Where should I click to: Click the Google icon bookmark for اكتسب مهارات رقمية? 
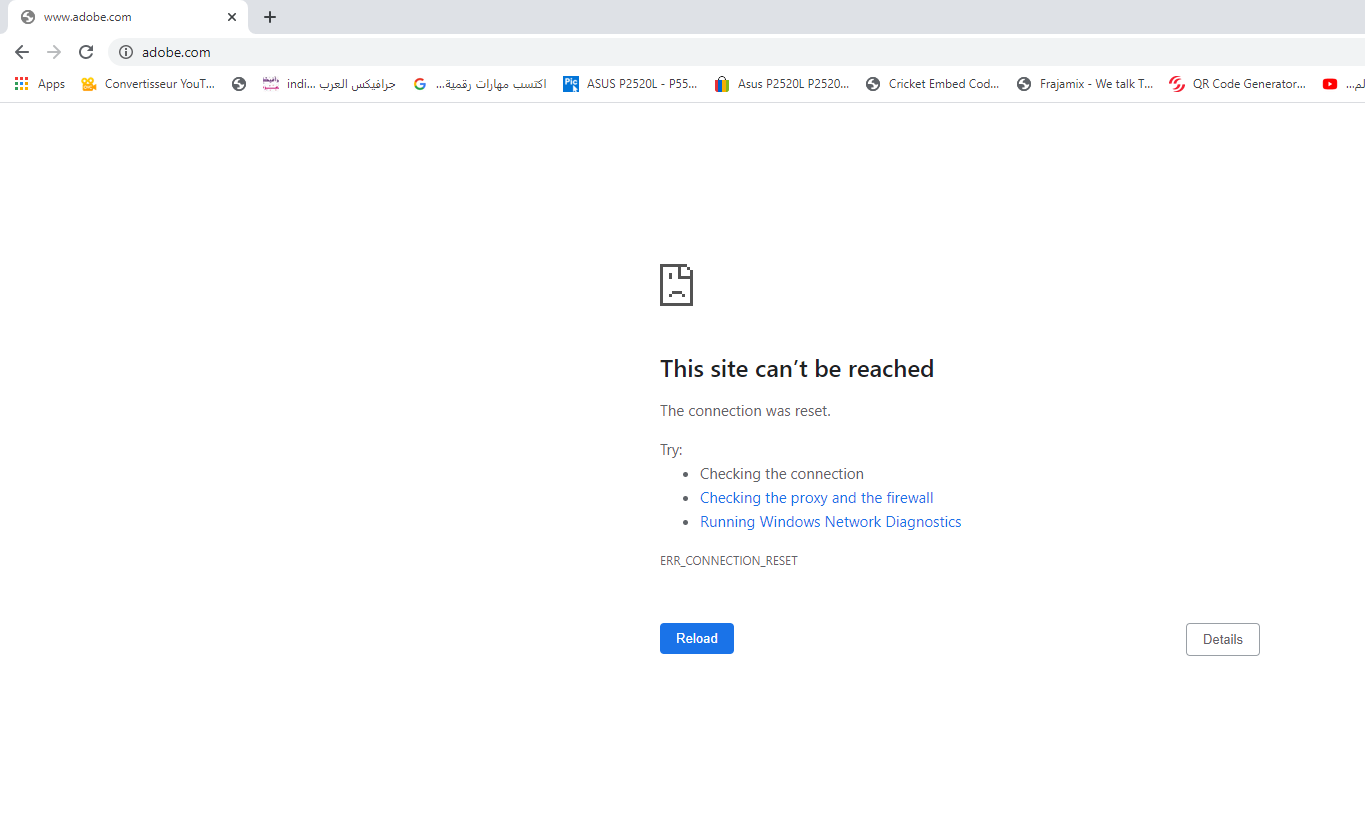[419, 83]
